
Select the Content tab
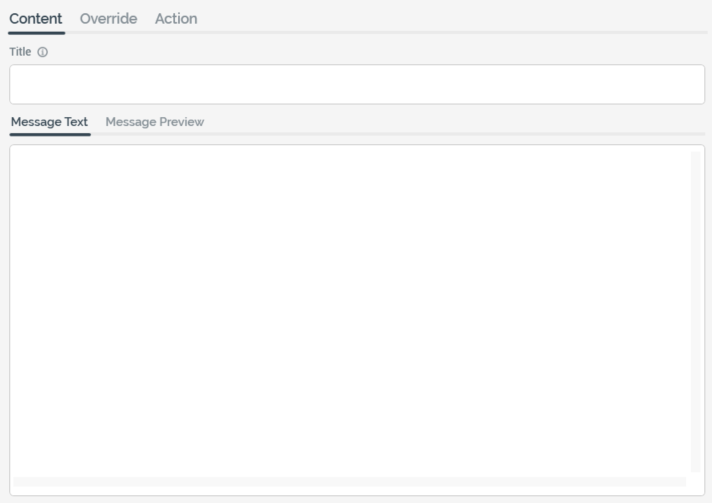[36, 18]
